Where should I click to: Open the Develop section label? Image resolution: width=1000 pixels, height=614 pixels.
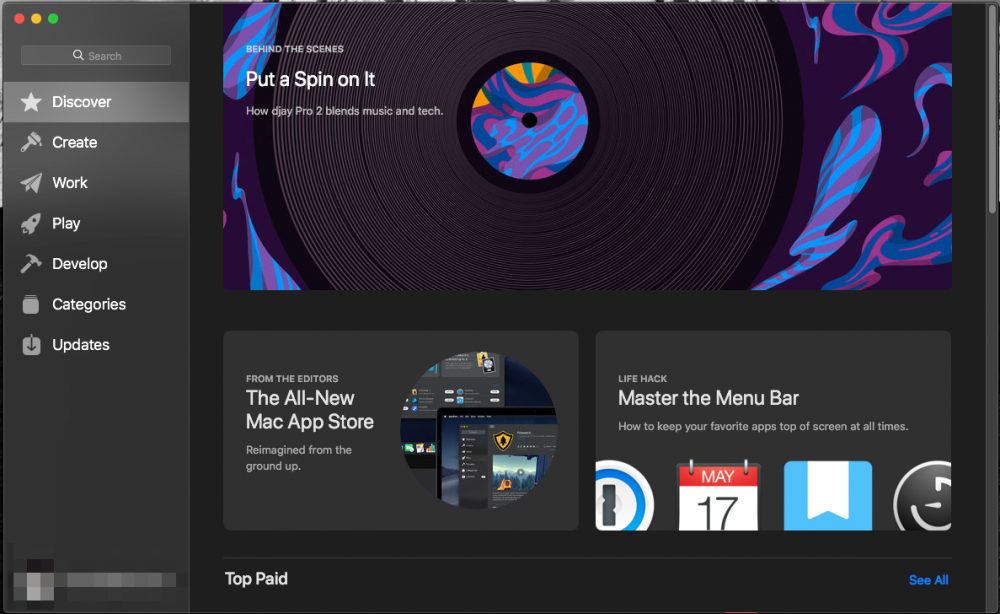click(x=80, y=264)
